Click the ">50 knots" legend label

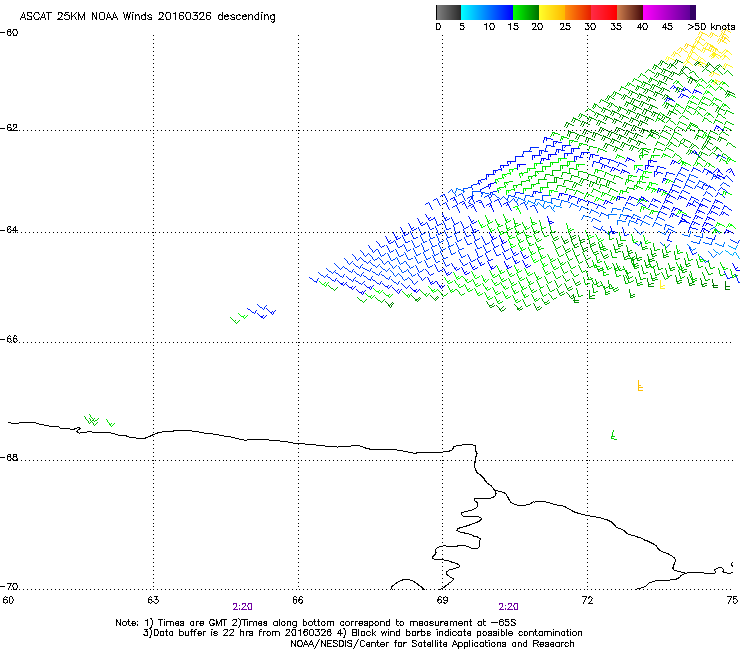(711, 26)
